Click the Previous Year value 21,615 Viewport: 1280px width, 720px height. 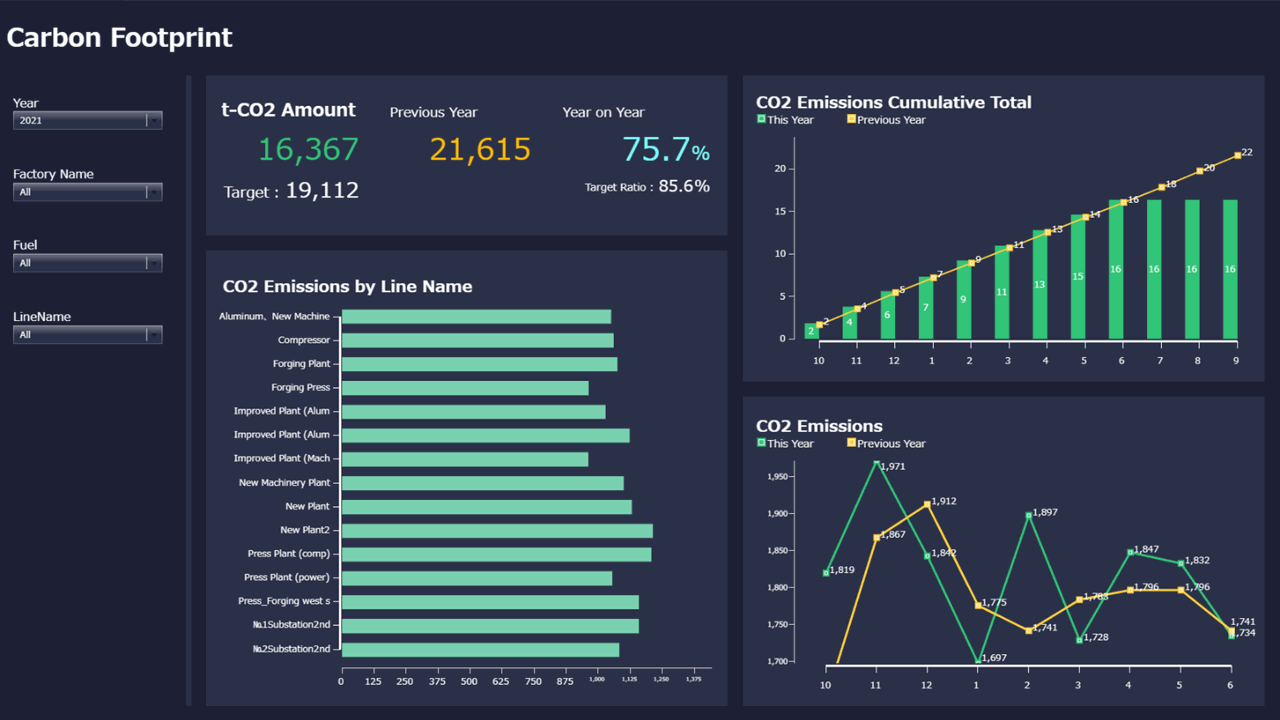click(480, 150)
